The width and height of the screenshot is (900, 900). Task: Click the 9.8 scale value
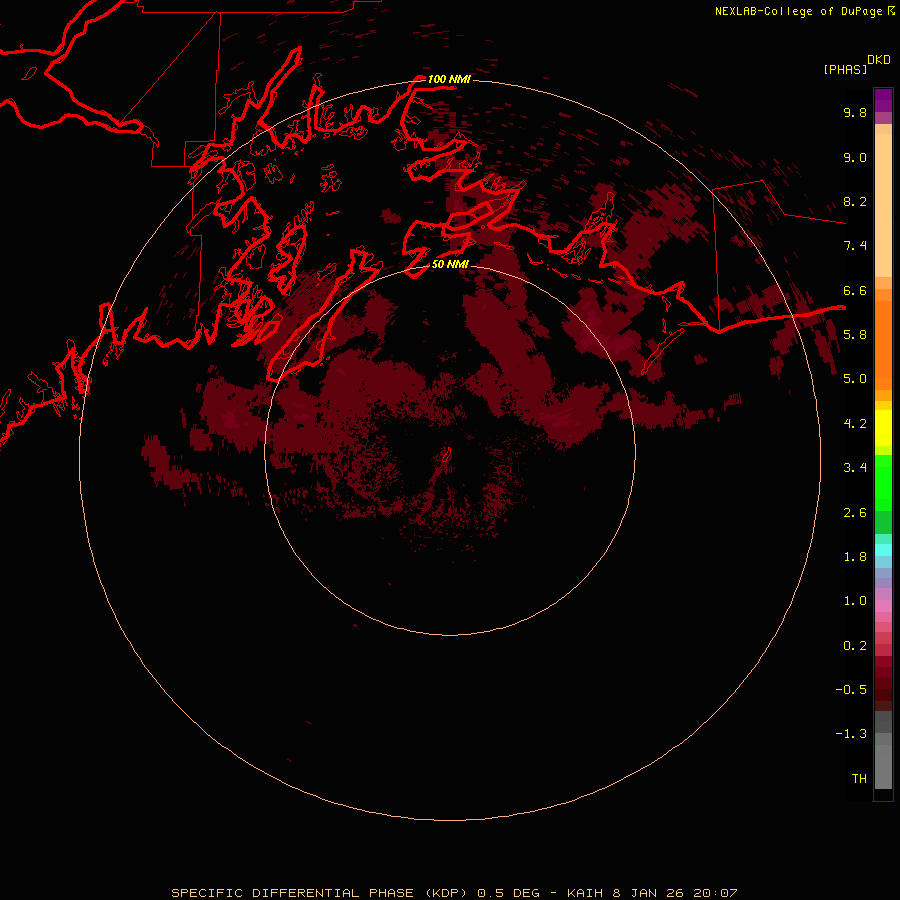click(x=855, y=112)
